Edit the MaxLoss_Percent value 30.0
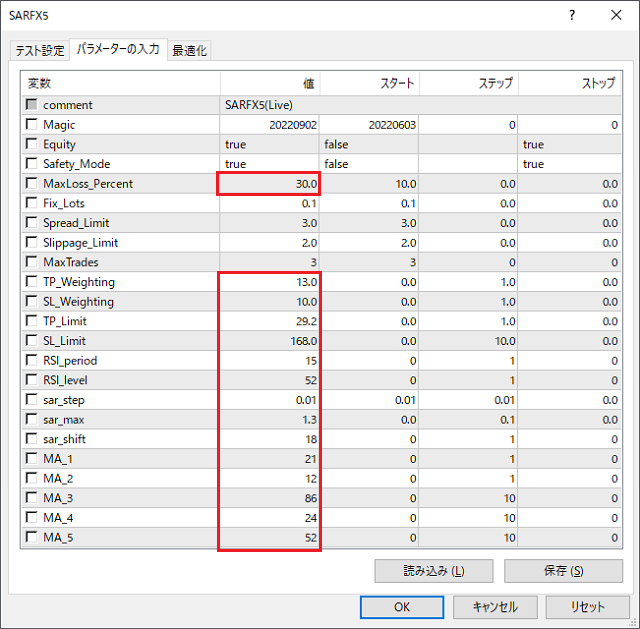The width and height of the screenshot is (640, 629). (306, 184)
